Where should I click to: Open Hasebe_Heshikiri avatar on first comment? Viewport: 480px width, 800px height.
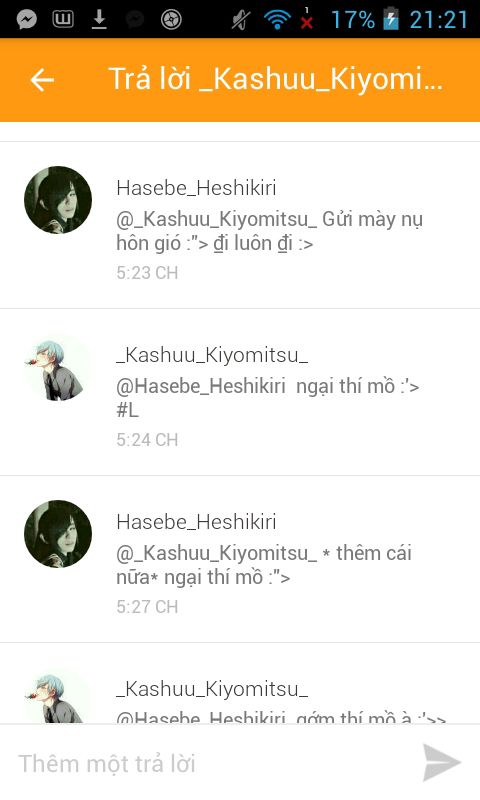(58, 200)
